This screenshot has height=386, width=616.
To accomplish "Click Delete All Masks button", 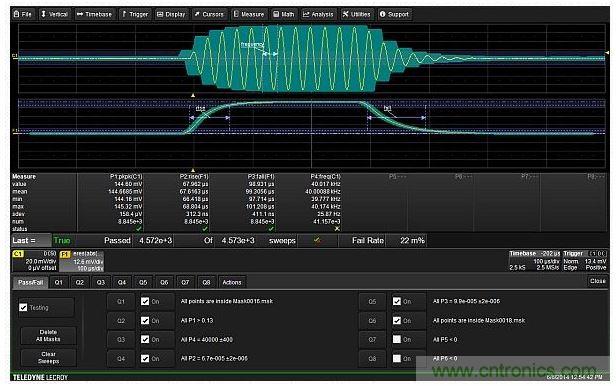I will (48, 336).
